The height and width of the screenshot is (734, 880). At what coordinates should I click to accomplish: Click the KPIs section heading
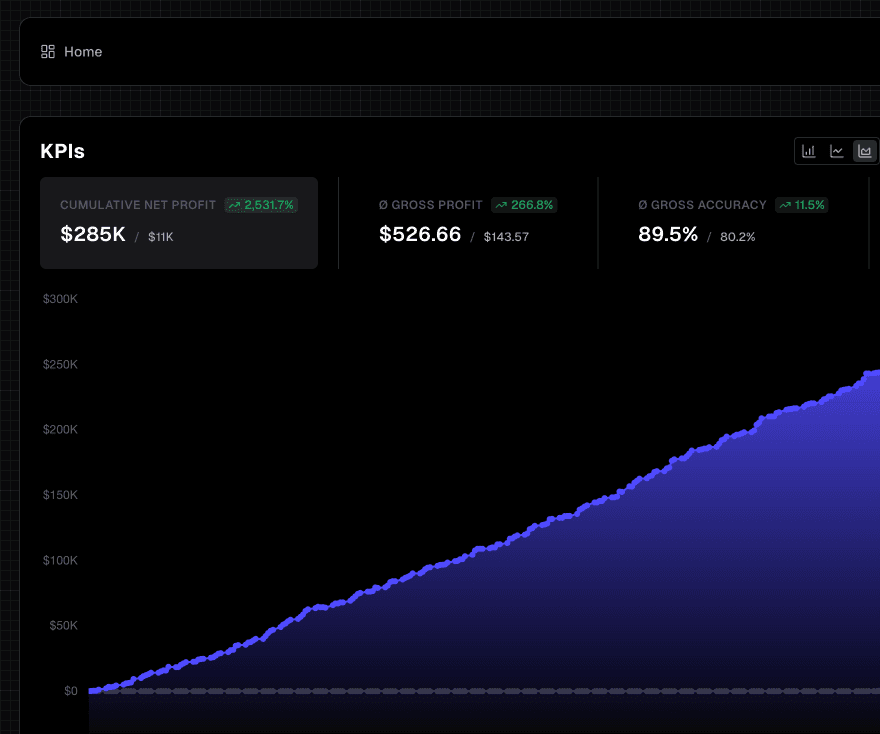tap(62, 151)
